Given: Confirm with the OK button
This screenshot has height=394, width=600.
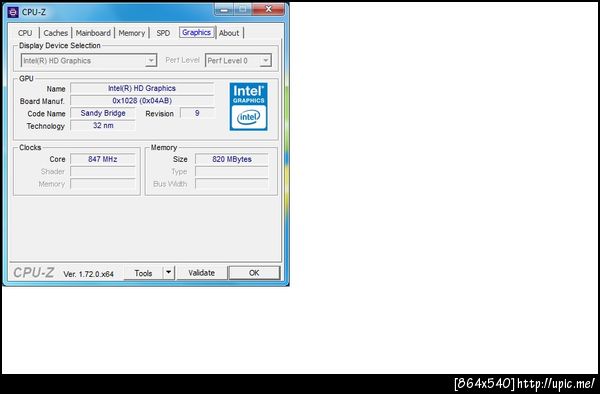Looking at the screenshot, I should pyautogui.click(x=254, y=273).
